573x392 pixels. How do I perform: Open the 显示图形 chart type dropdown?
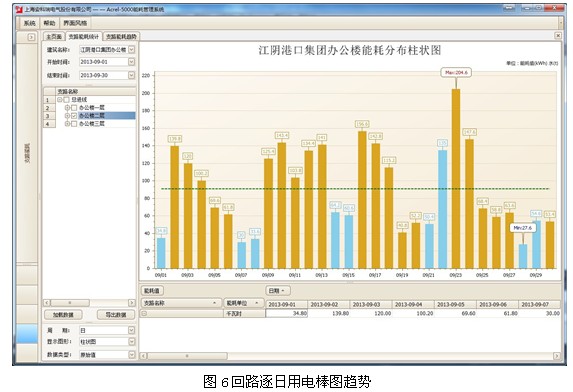(x=132, y=342)
